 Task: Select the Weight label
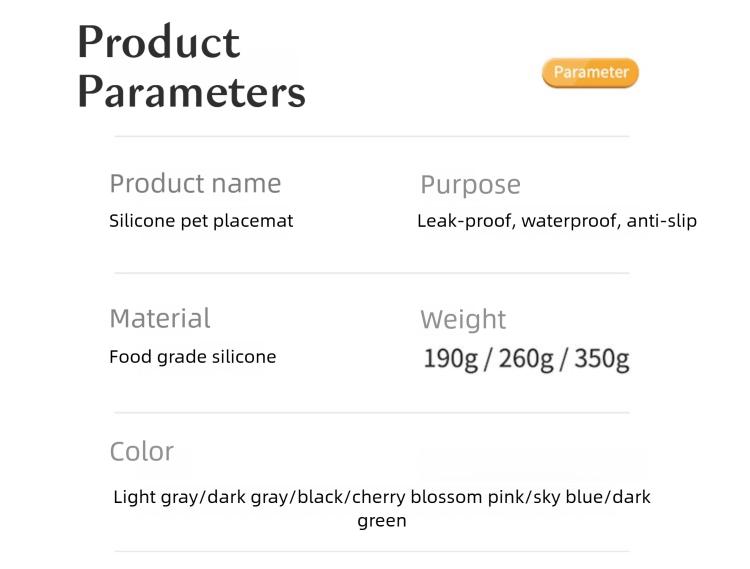463,320
